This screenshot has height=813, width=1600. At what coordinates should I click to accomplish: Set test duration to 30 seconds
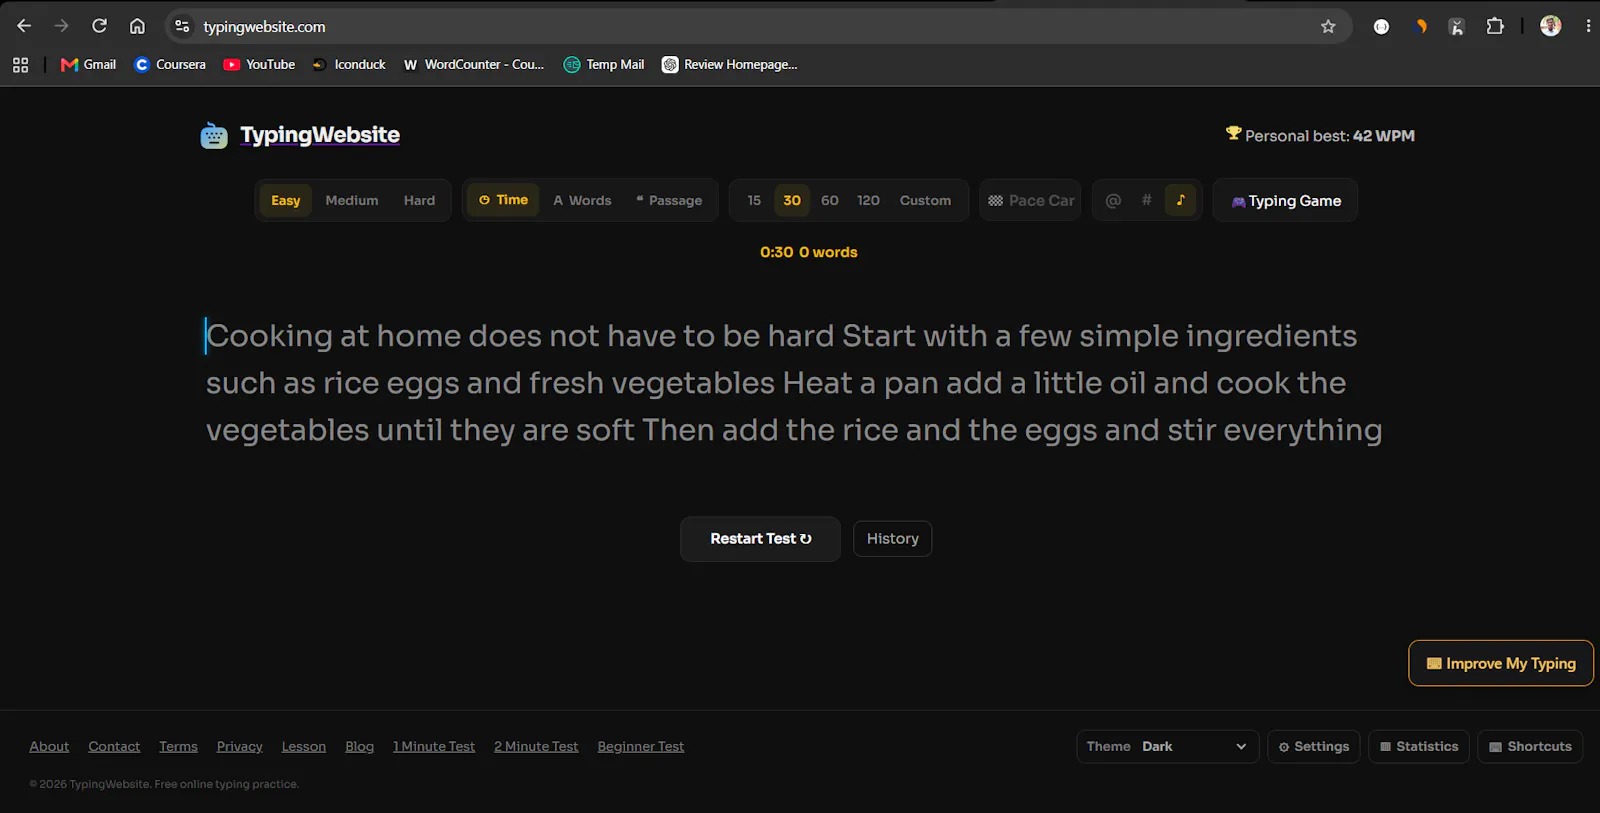point(792,200)
